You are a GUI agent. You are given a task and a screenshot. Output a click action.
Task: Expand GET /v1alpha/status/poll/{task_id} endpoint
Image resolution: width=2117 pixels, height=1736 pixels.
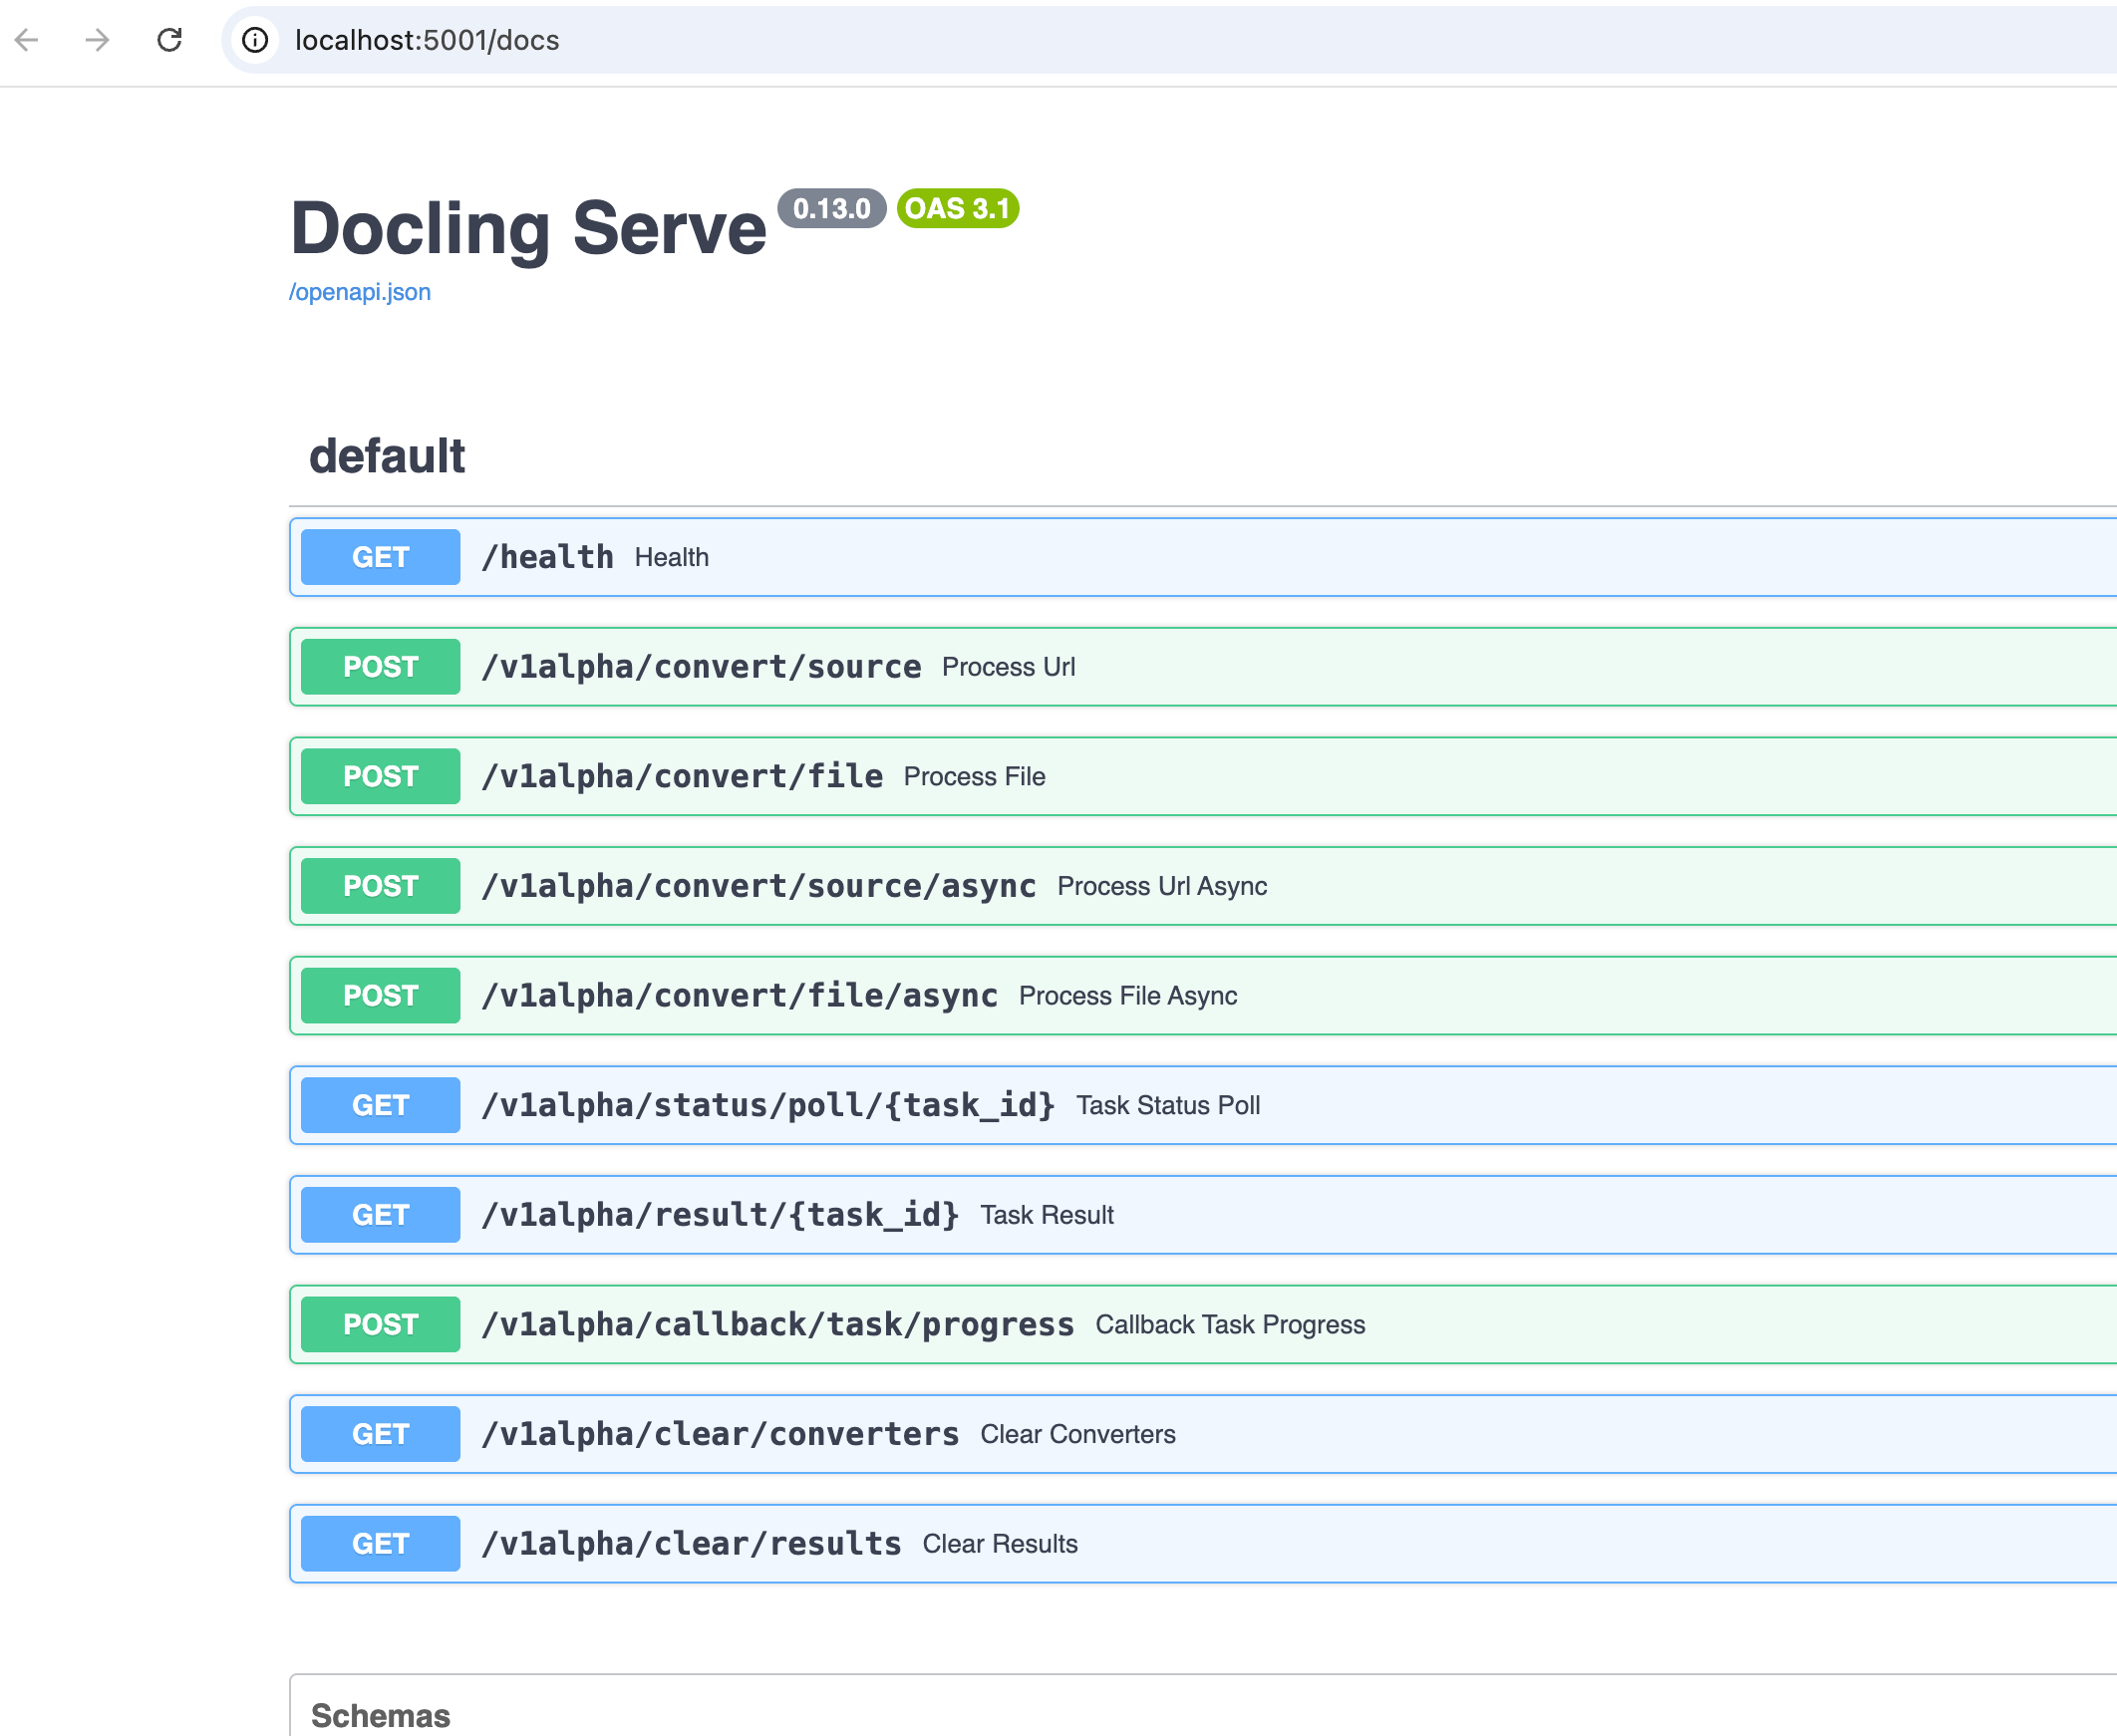(x=1203, y=1105)
